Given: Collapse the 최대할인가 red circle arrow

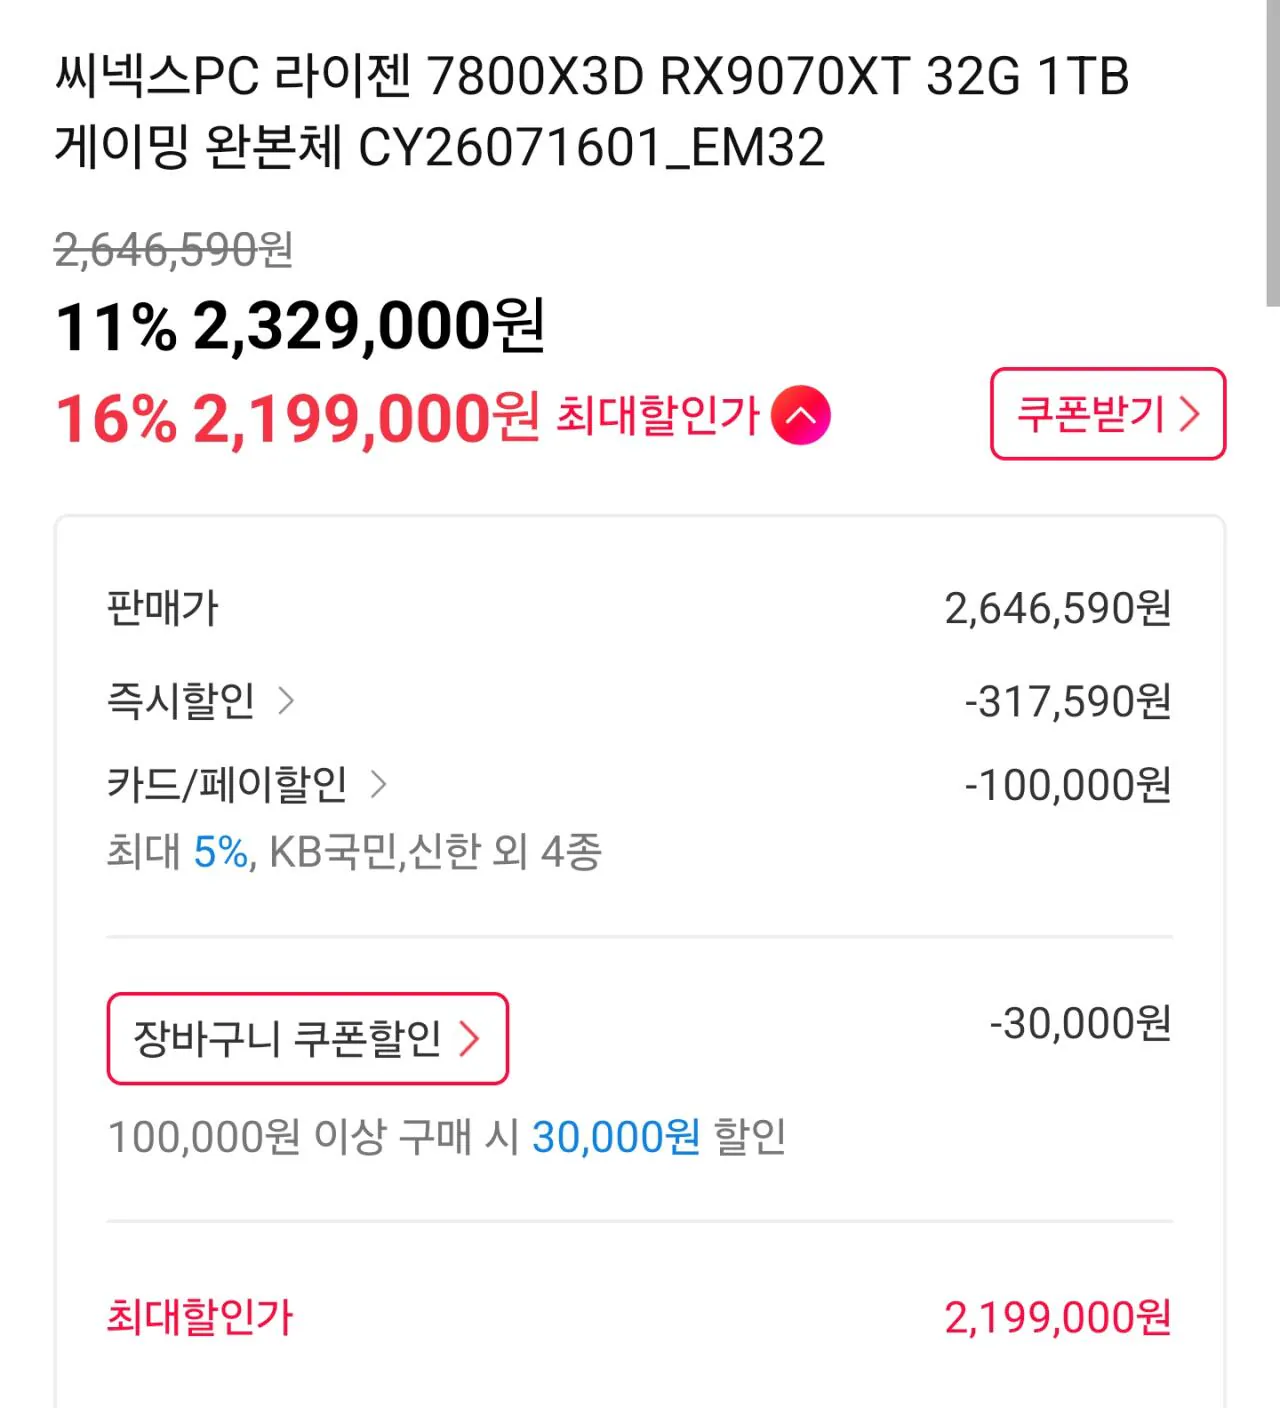Looking at the screenshot, I should (x=801, y=415).
